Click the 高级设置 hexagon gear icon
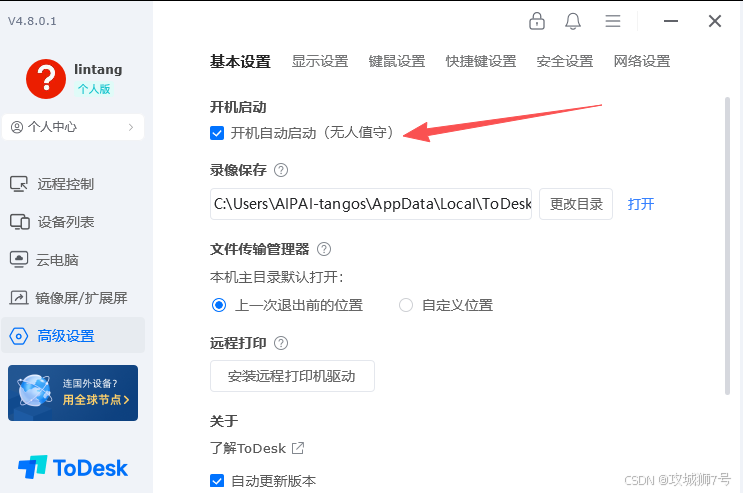 pos(18,336)
